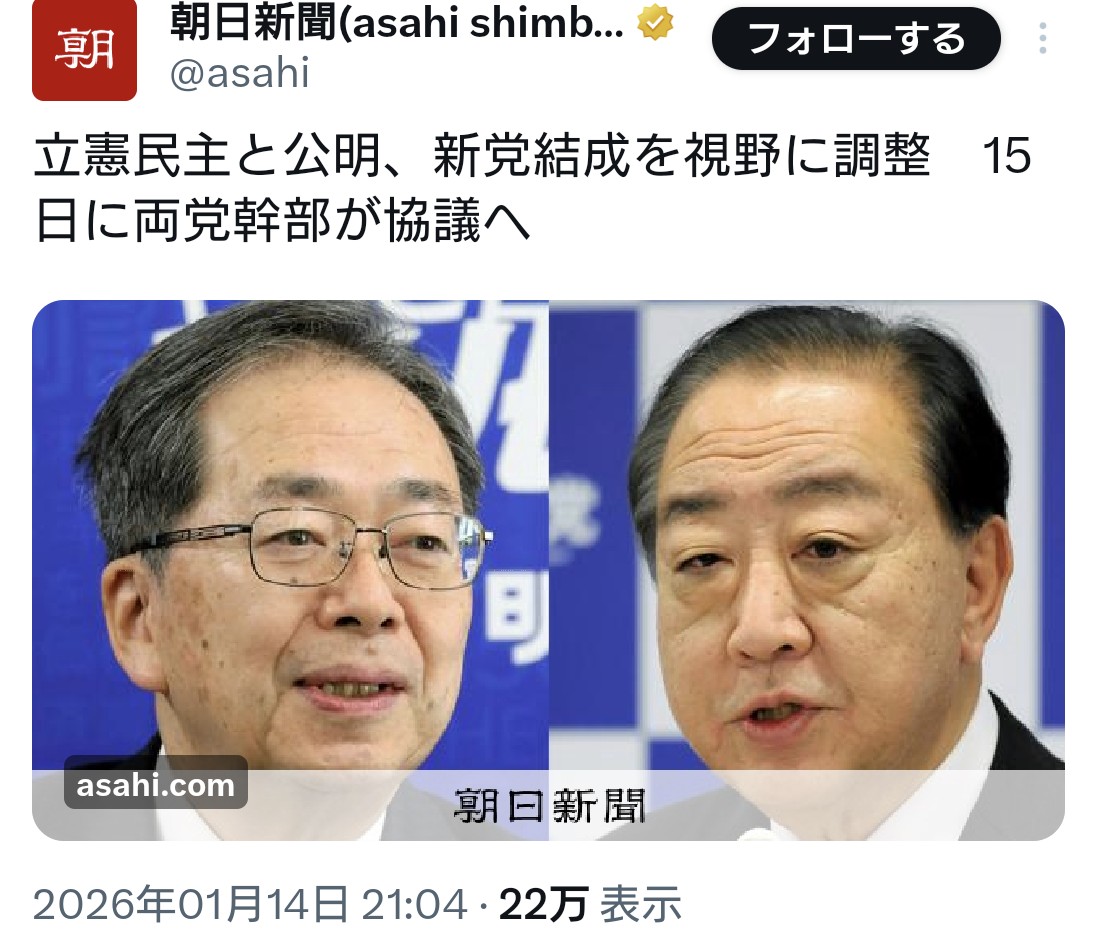This screenshot has width=1096, height=936.
Task: Open the 朝日新聞(asahi shimb... account name
Action: click(x=397, y=22)
